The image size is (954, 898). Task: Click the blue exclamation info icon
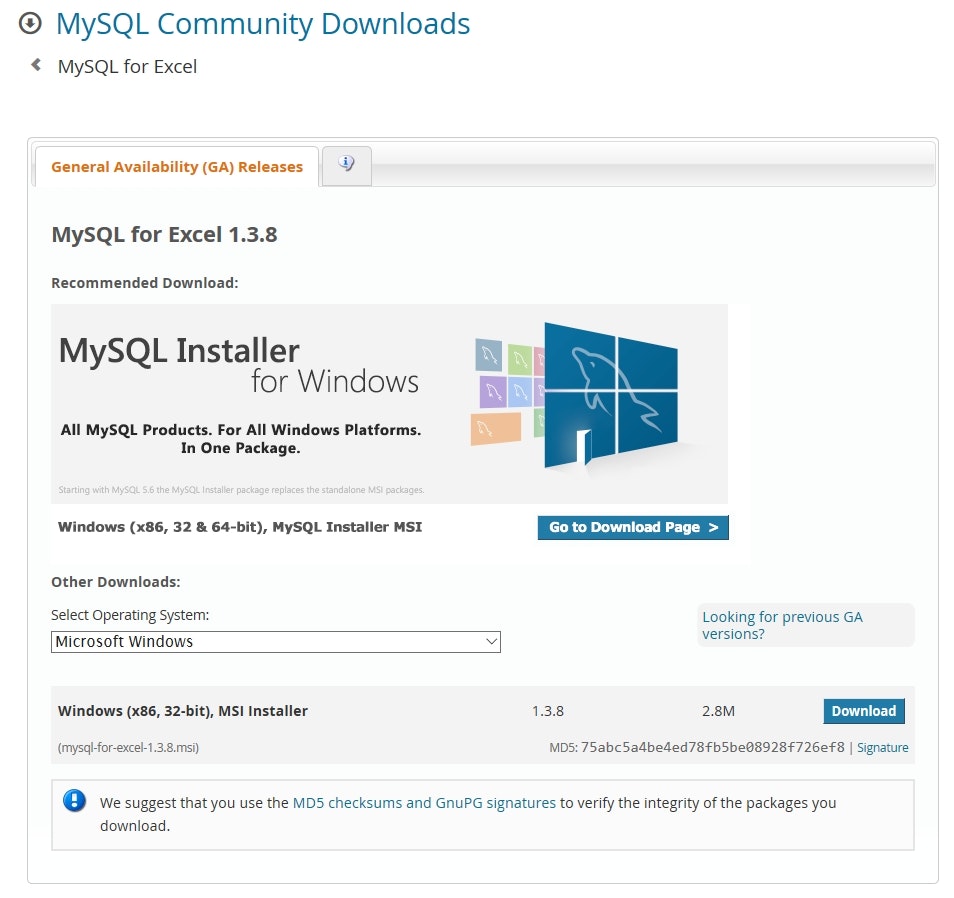coord(75,801)
